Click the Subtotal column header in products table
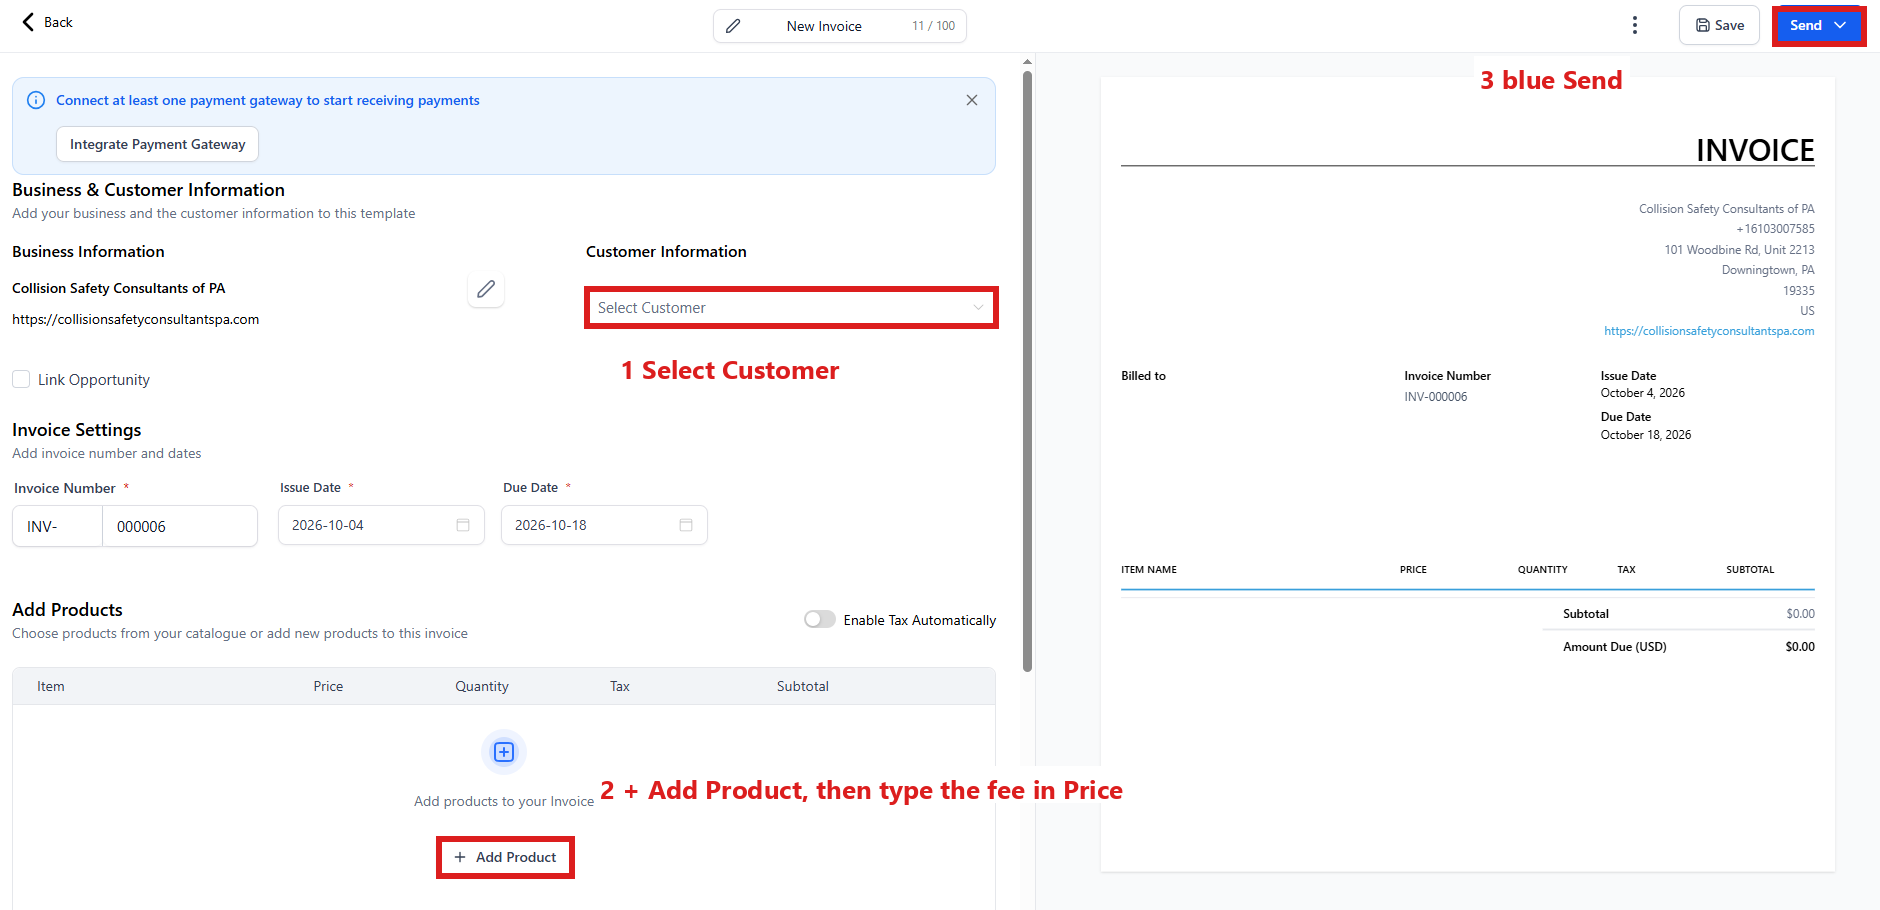Image resolution: width=1880 pixels, height=910 pixels. pos(803,686)
